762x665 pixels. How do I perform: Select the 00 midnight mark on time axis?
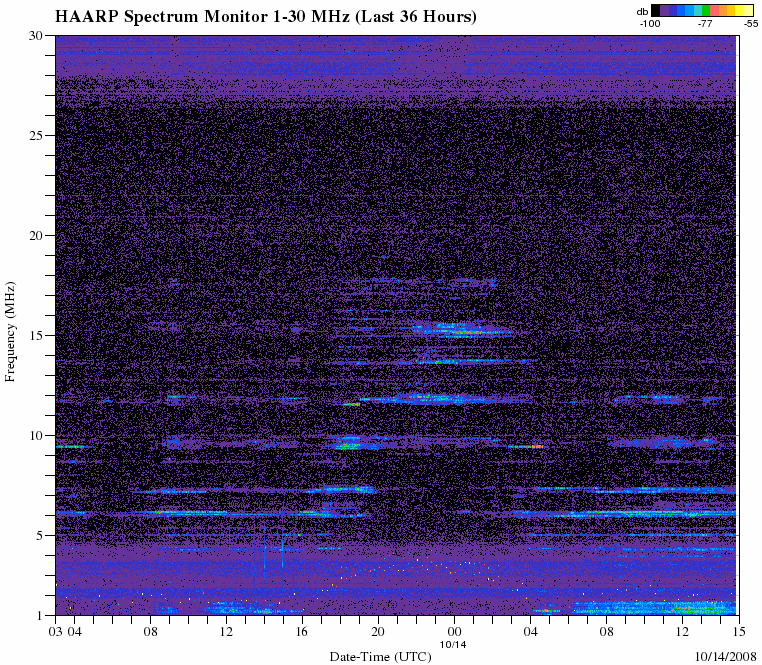coord(454,632)
